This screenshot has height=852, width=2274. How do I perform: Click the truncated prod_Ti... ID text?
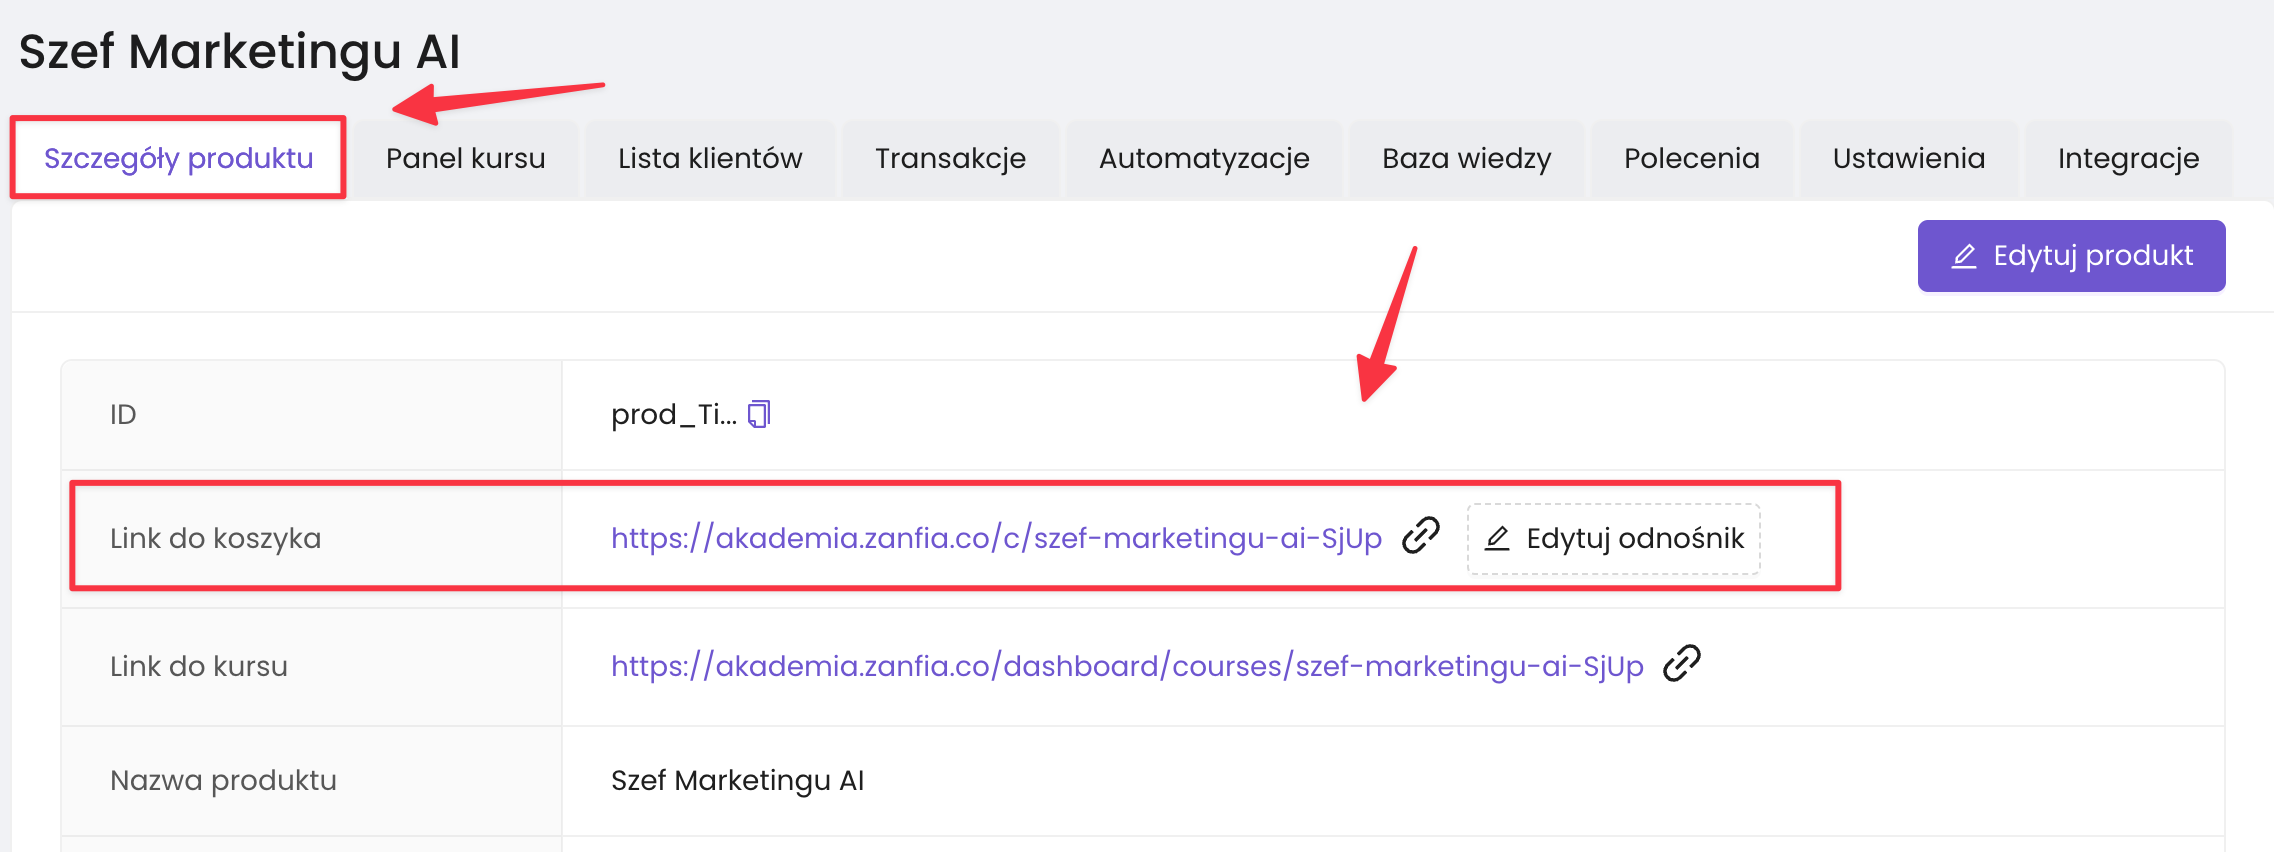(x=673, y=414)
